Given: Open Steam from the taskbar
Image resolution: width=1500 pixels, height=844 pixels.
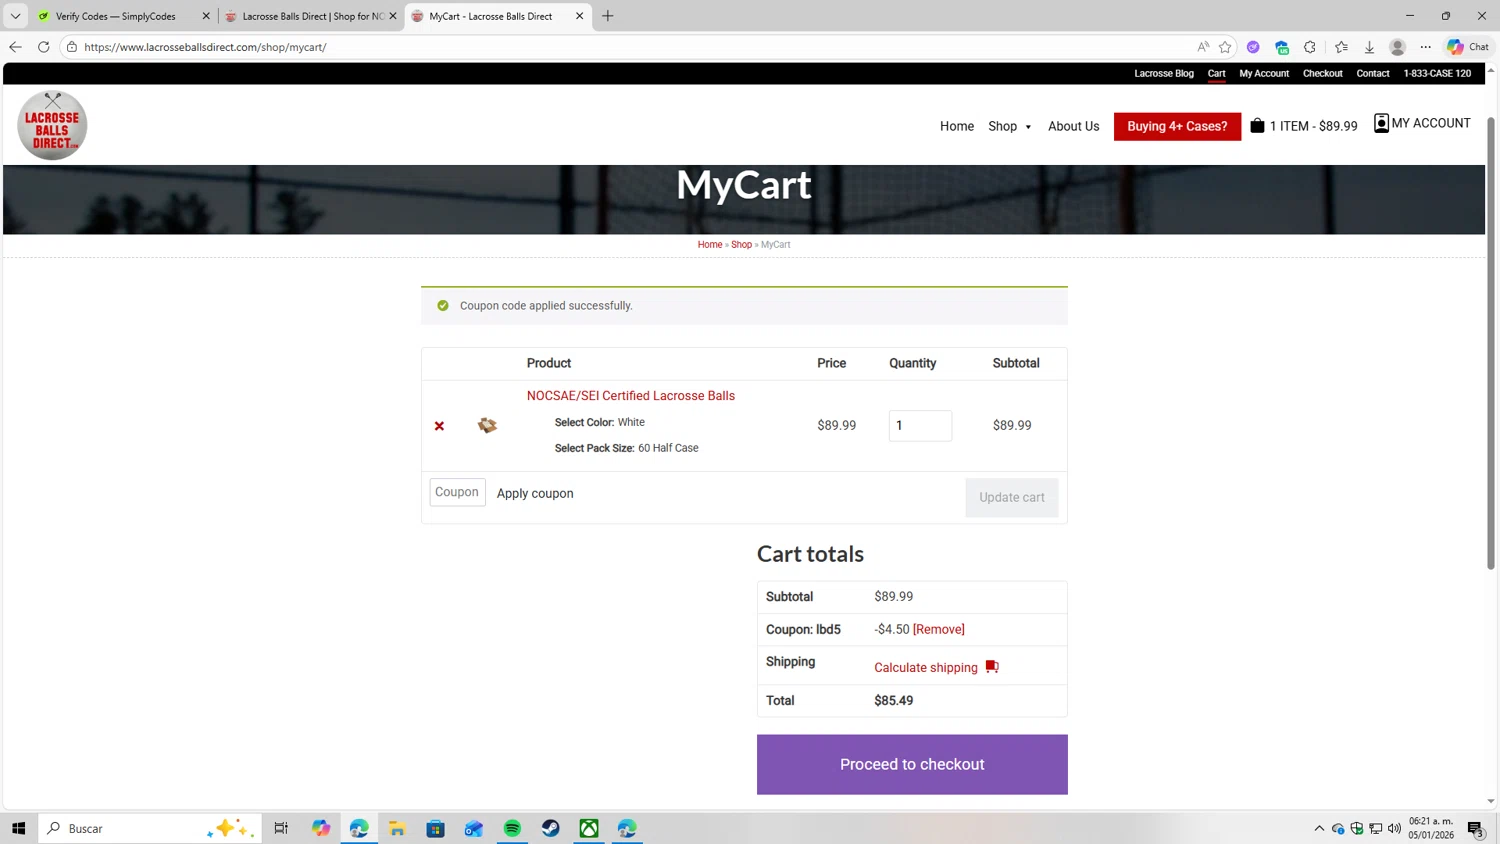Looking at the screenshot, I should [551, 828].
